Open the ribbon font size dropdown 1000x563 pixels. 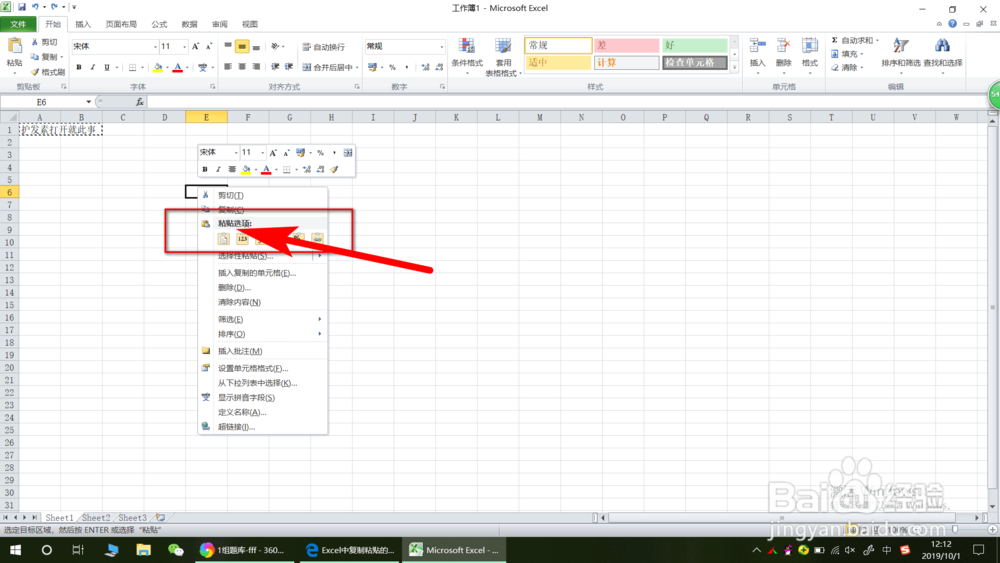pos(184,47)
